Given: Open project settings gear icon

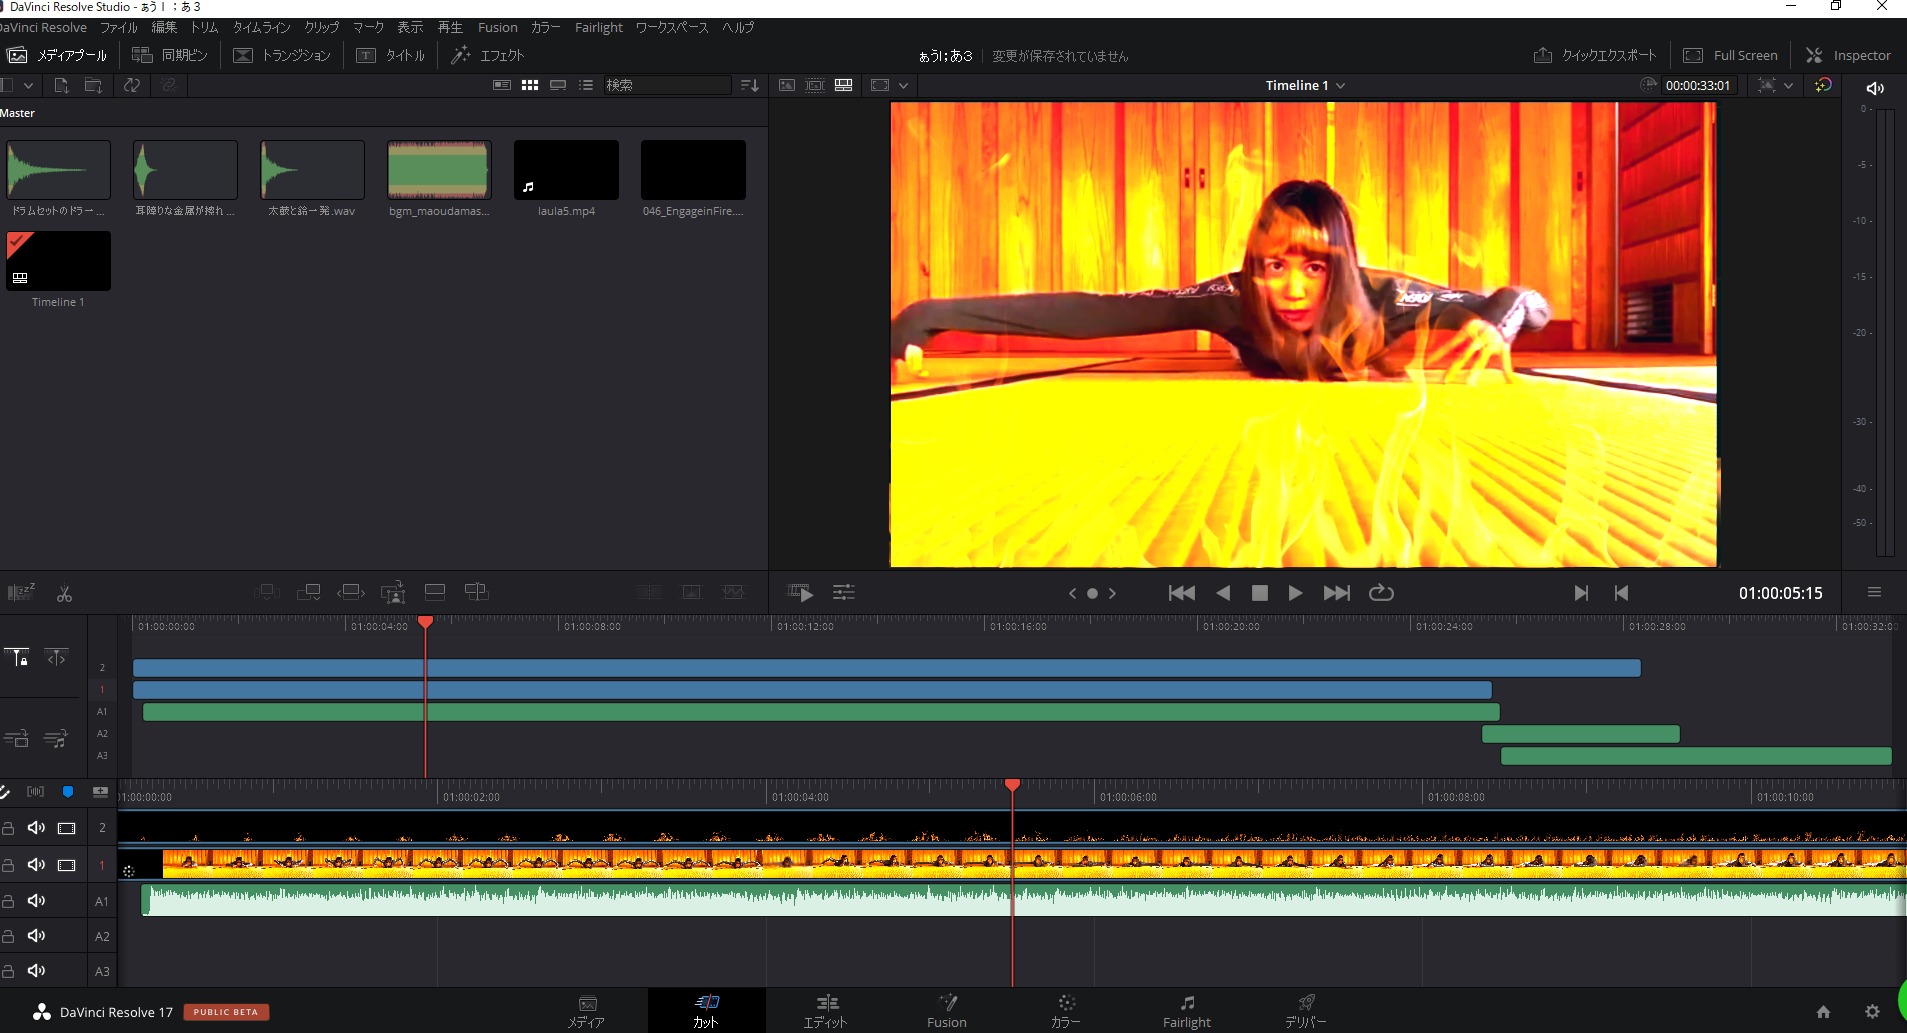Looking at the screenshot, I should click(1872, 1012).
